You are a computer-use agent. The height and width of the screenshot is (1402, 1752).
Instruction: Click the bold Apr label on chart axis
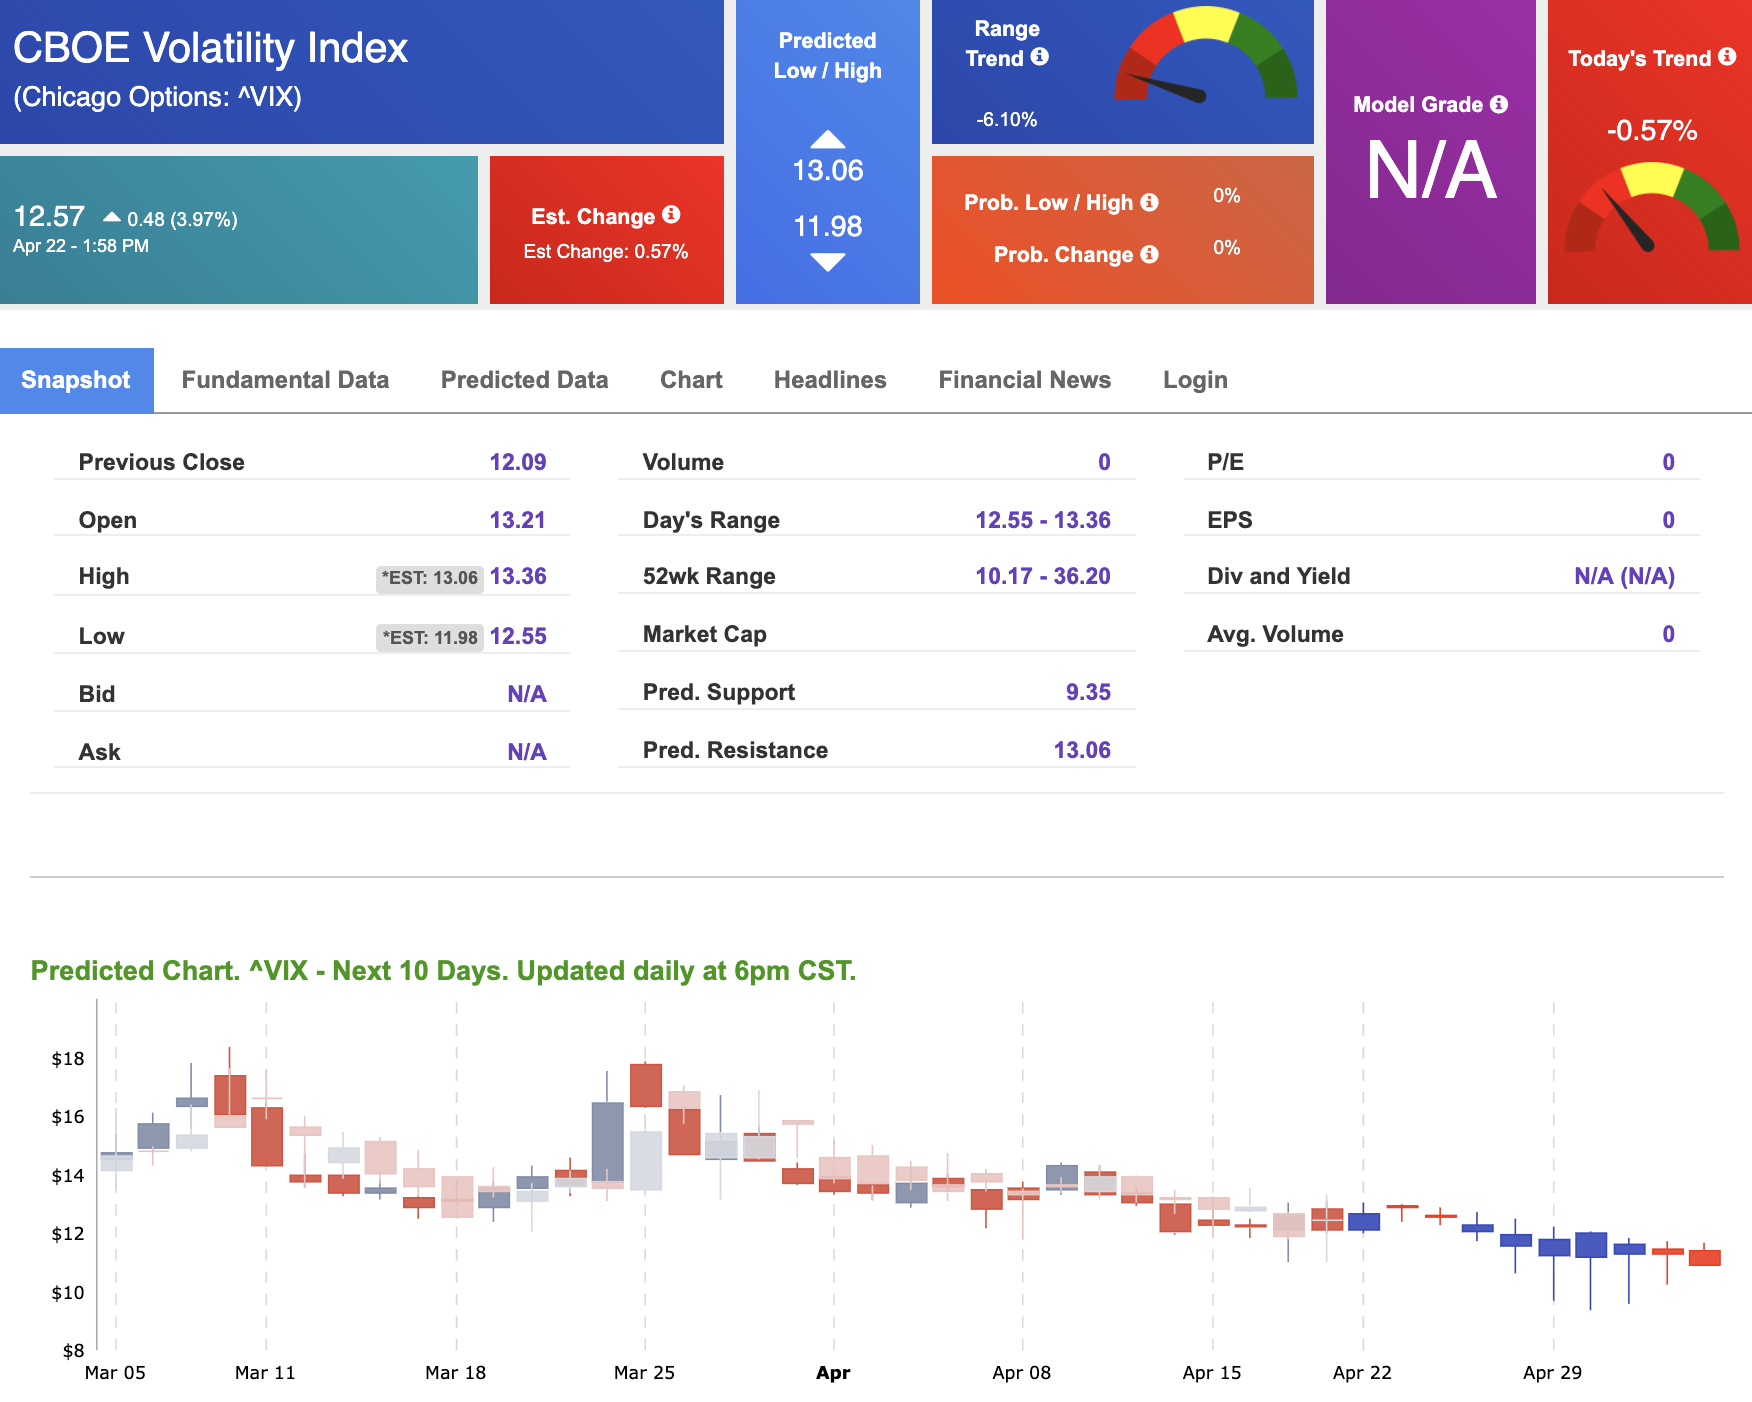833,1373
